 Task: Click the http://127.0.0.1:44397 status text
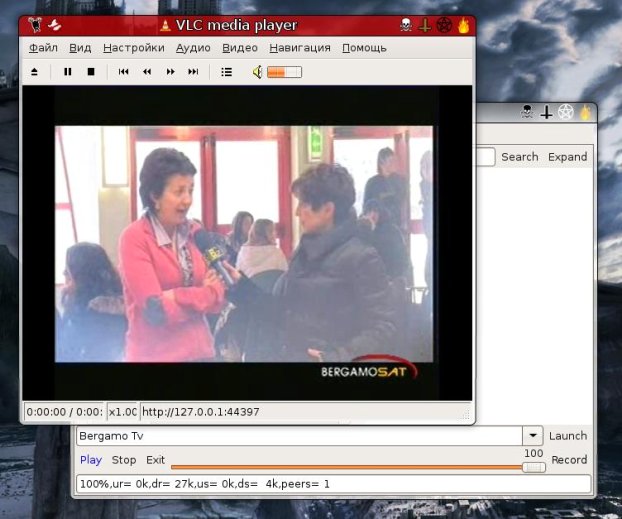coord(201,412)
